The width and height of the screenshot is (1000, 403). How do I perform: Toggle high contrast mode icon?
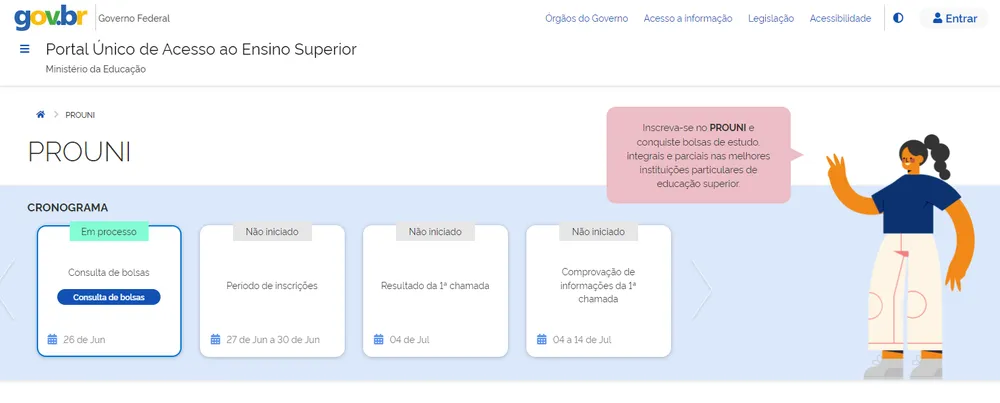click(898, 18)
